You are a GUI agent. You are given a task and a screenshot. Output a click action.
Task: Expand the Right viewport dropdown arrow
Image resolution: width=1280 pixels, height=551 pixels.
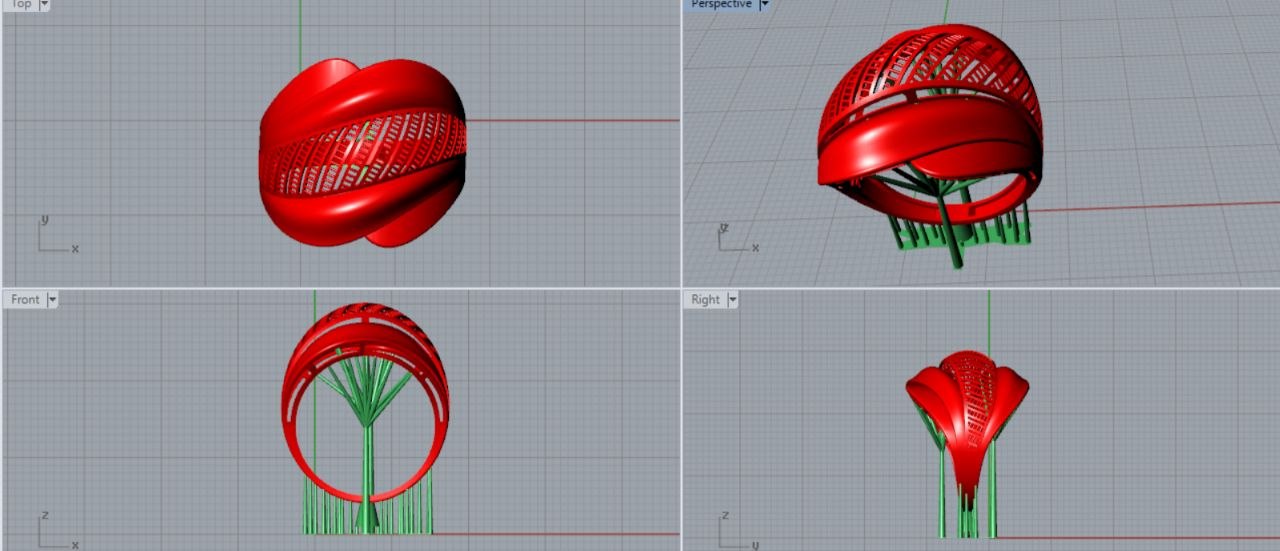pyautogui.click(x=732, y=299)
